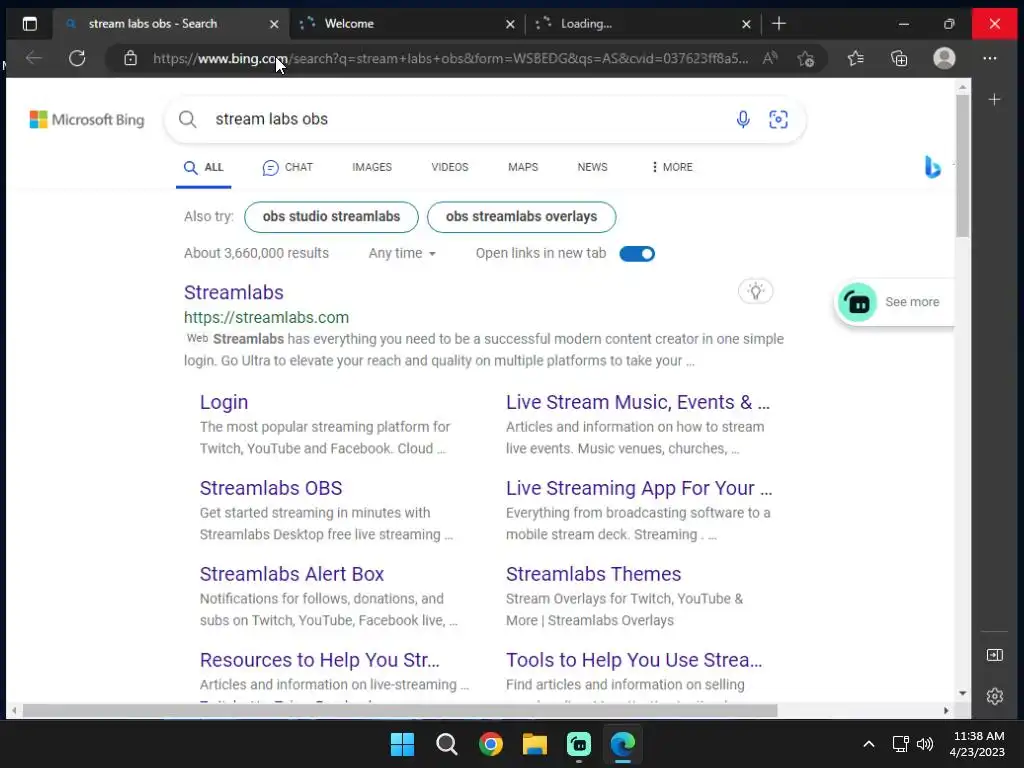Open the Favorites list icon
The height and width of the screenshot is (768, 1024).
pos(856,58)
